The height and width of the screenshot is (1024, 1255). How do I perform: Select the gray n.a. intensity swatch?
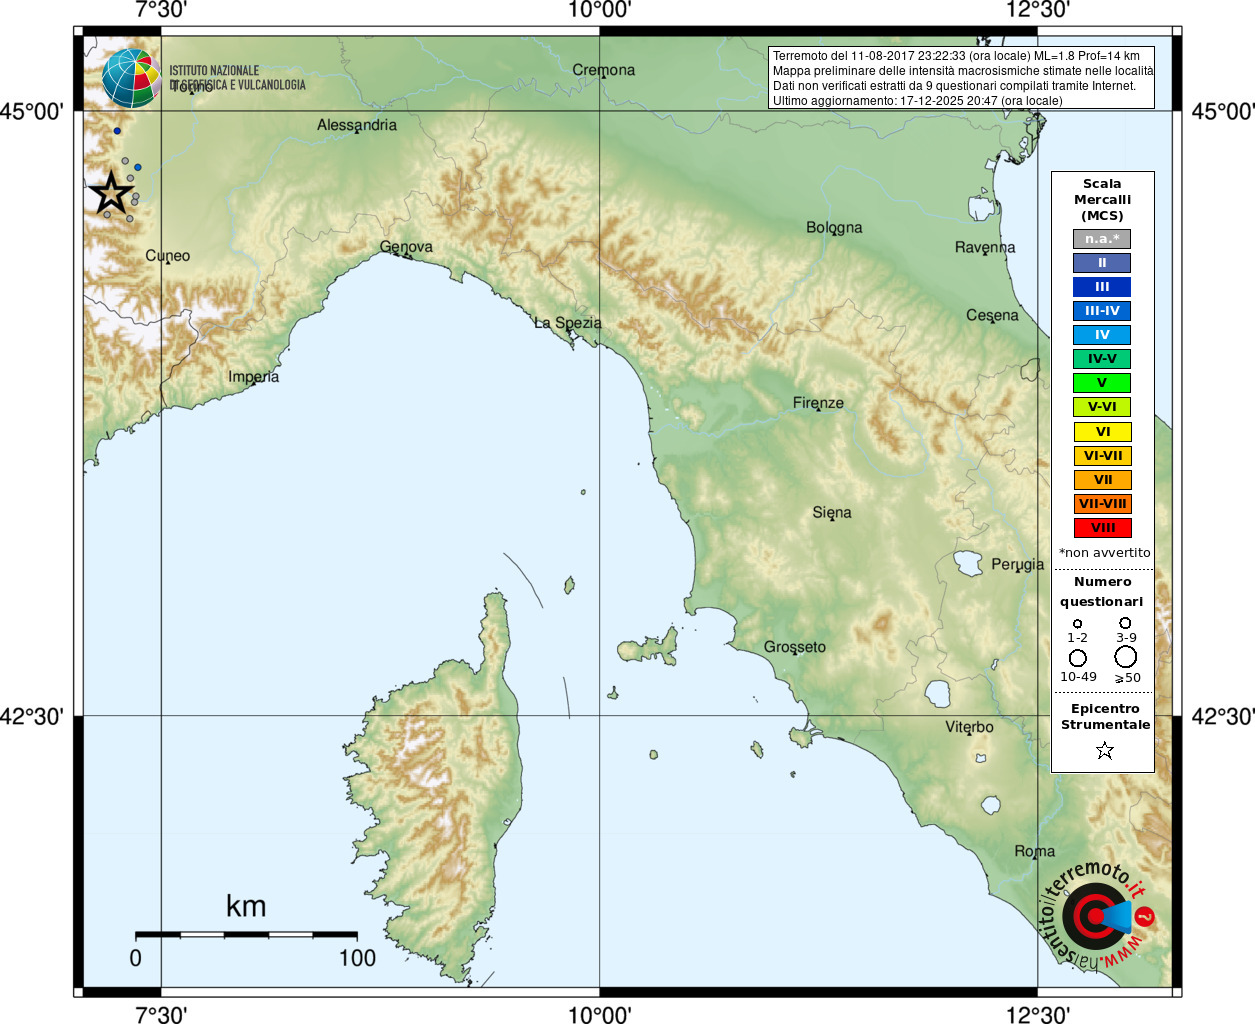[1102, 239]
